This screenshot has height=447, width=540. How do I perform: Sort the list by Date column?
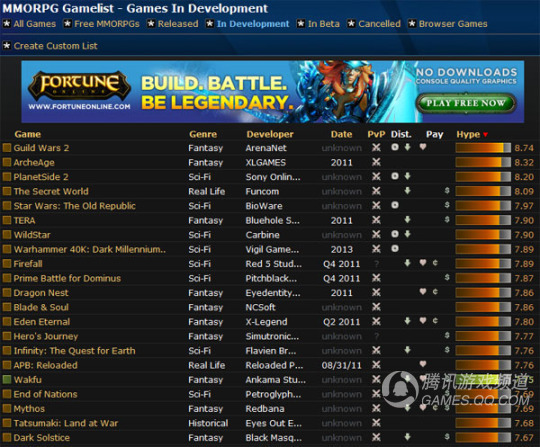tap(341, 134)
